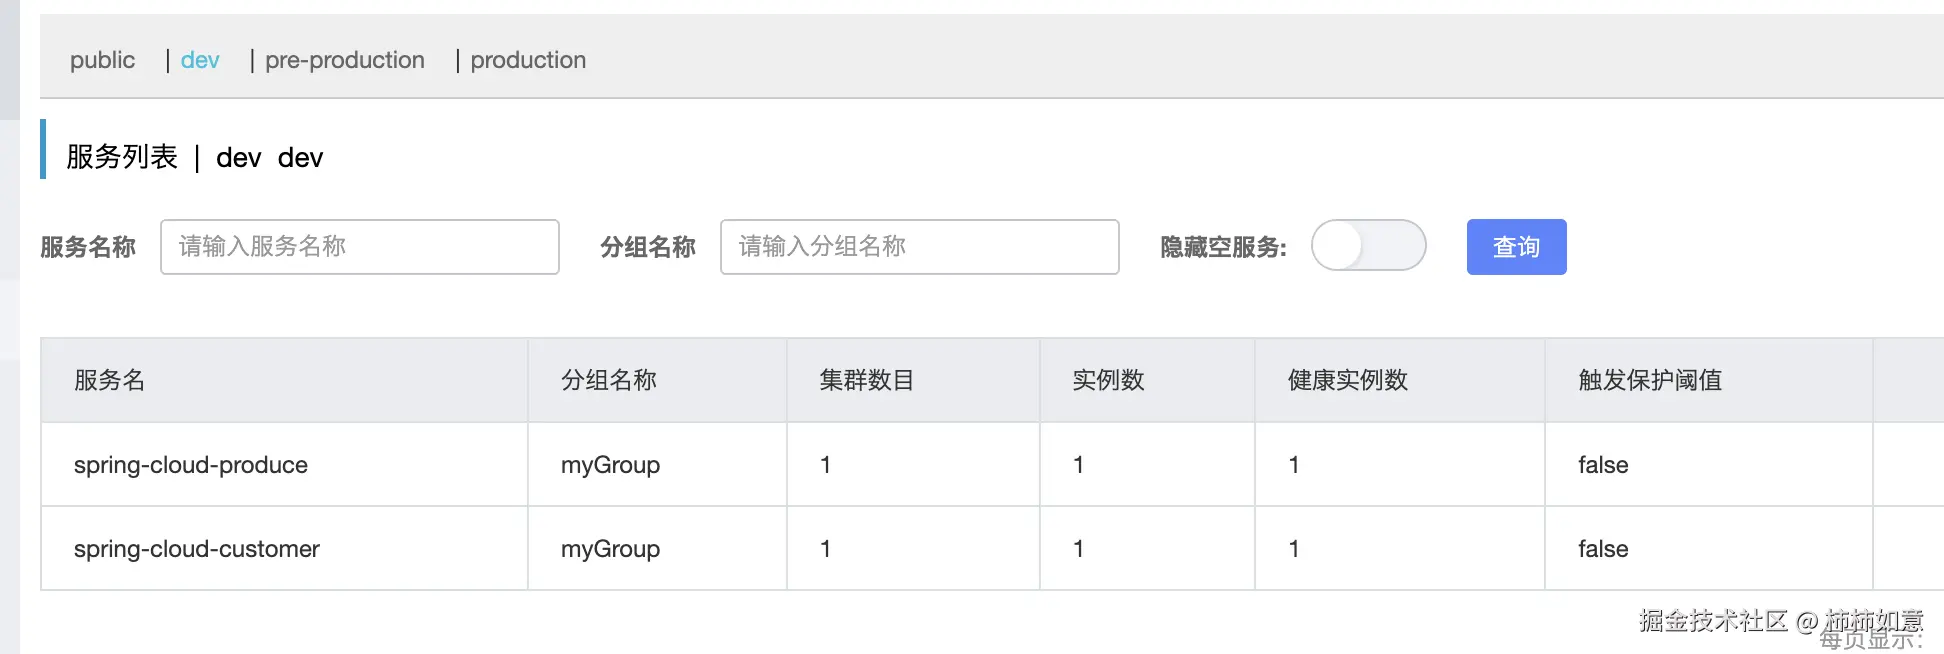The image size is (1944, 654).
Task: Toggle the 隐藏空服务 switch
Action: 1368,246
